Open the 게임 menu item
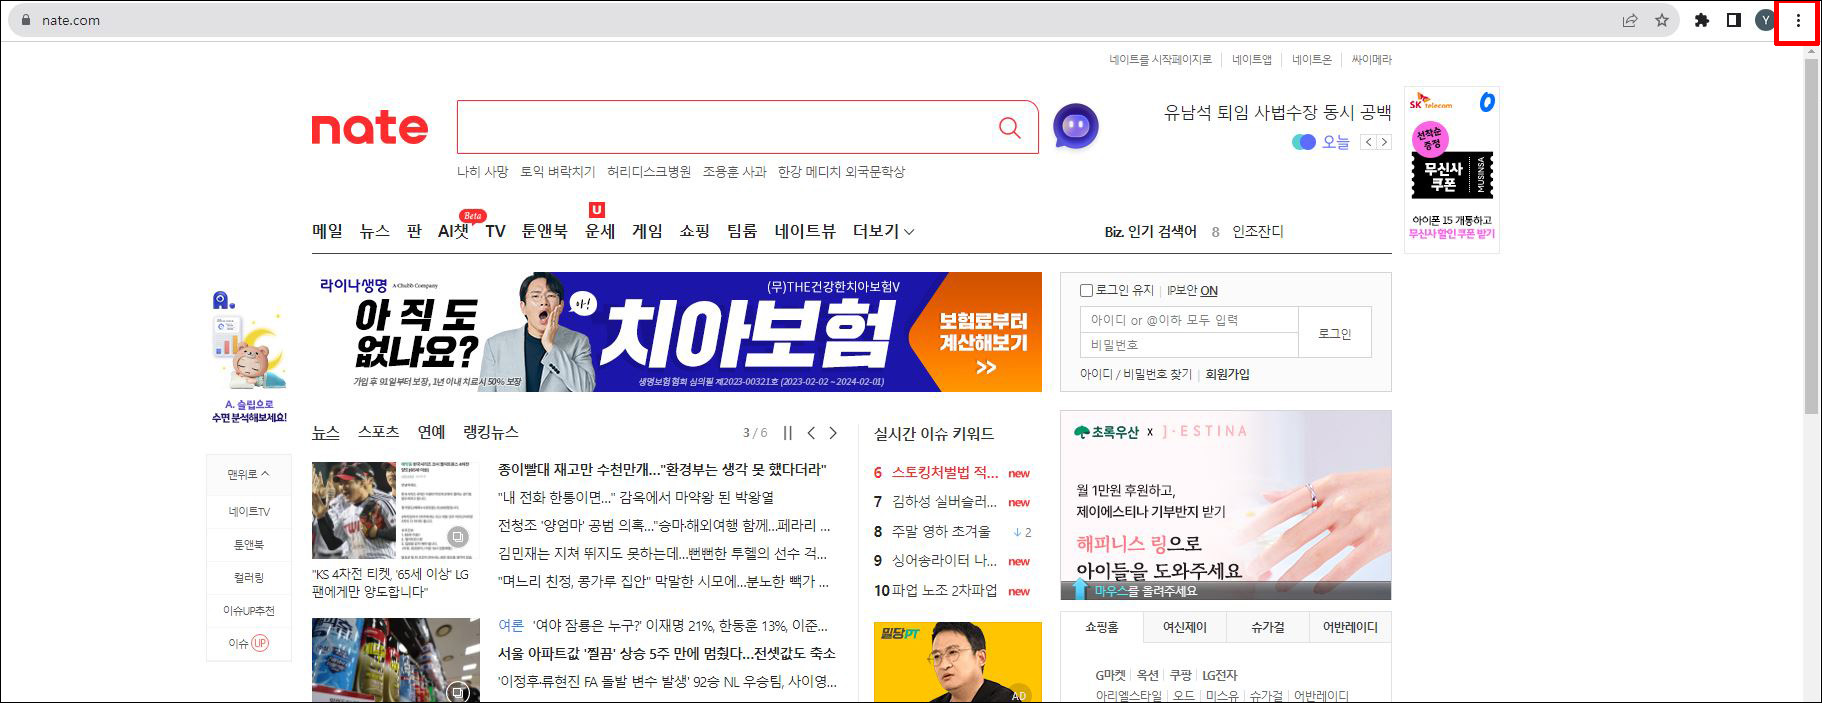 coord(647,231)
